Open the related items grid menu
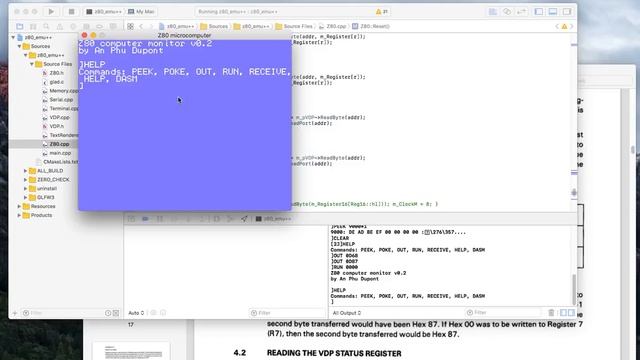This screenshot has height=360, width=640. click(131, 26)
